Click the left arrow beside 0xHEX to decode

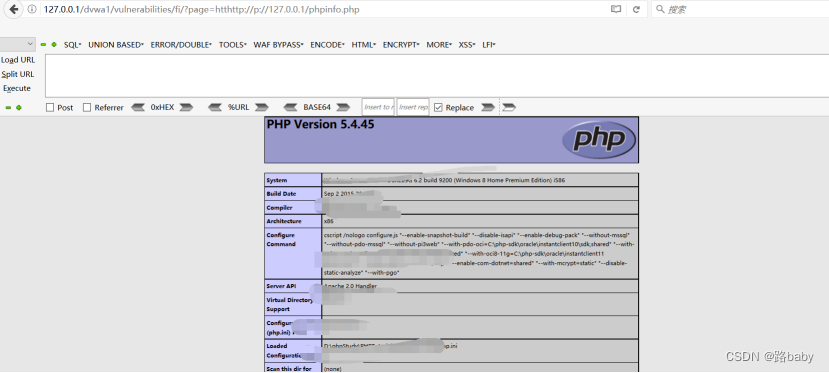(138, 107)
